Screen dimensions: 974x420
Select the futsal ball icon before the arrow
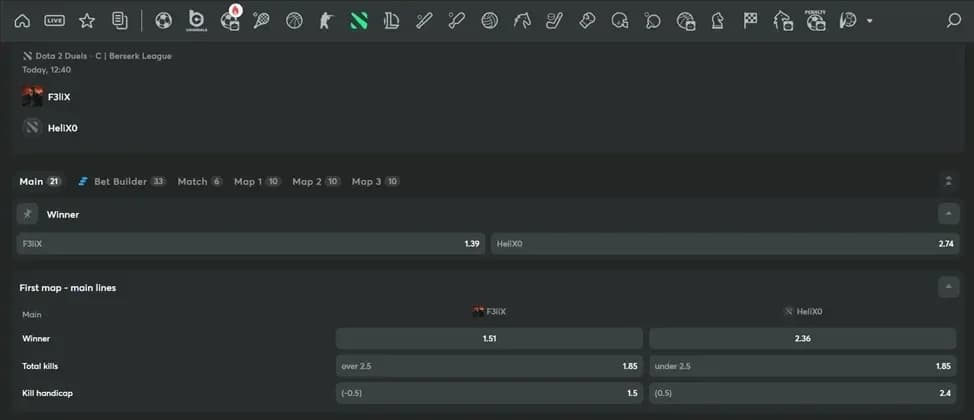click(x=847, y=21)
